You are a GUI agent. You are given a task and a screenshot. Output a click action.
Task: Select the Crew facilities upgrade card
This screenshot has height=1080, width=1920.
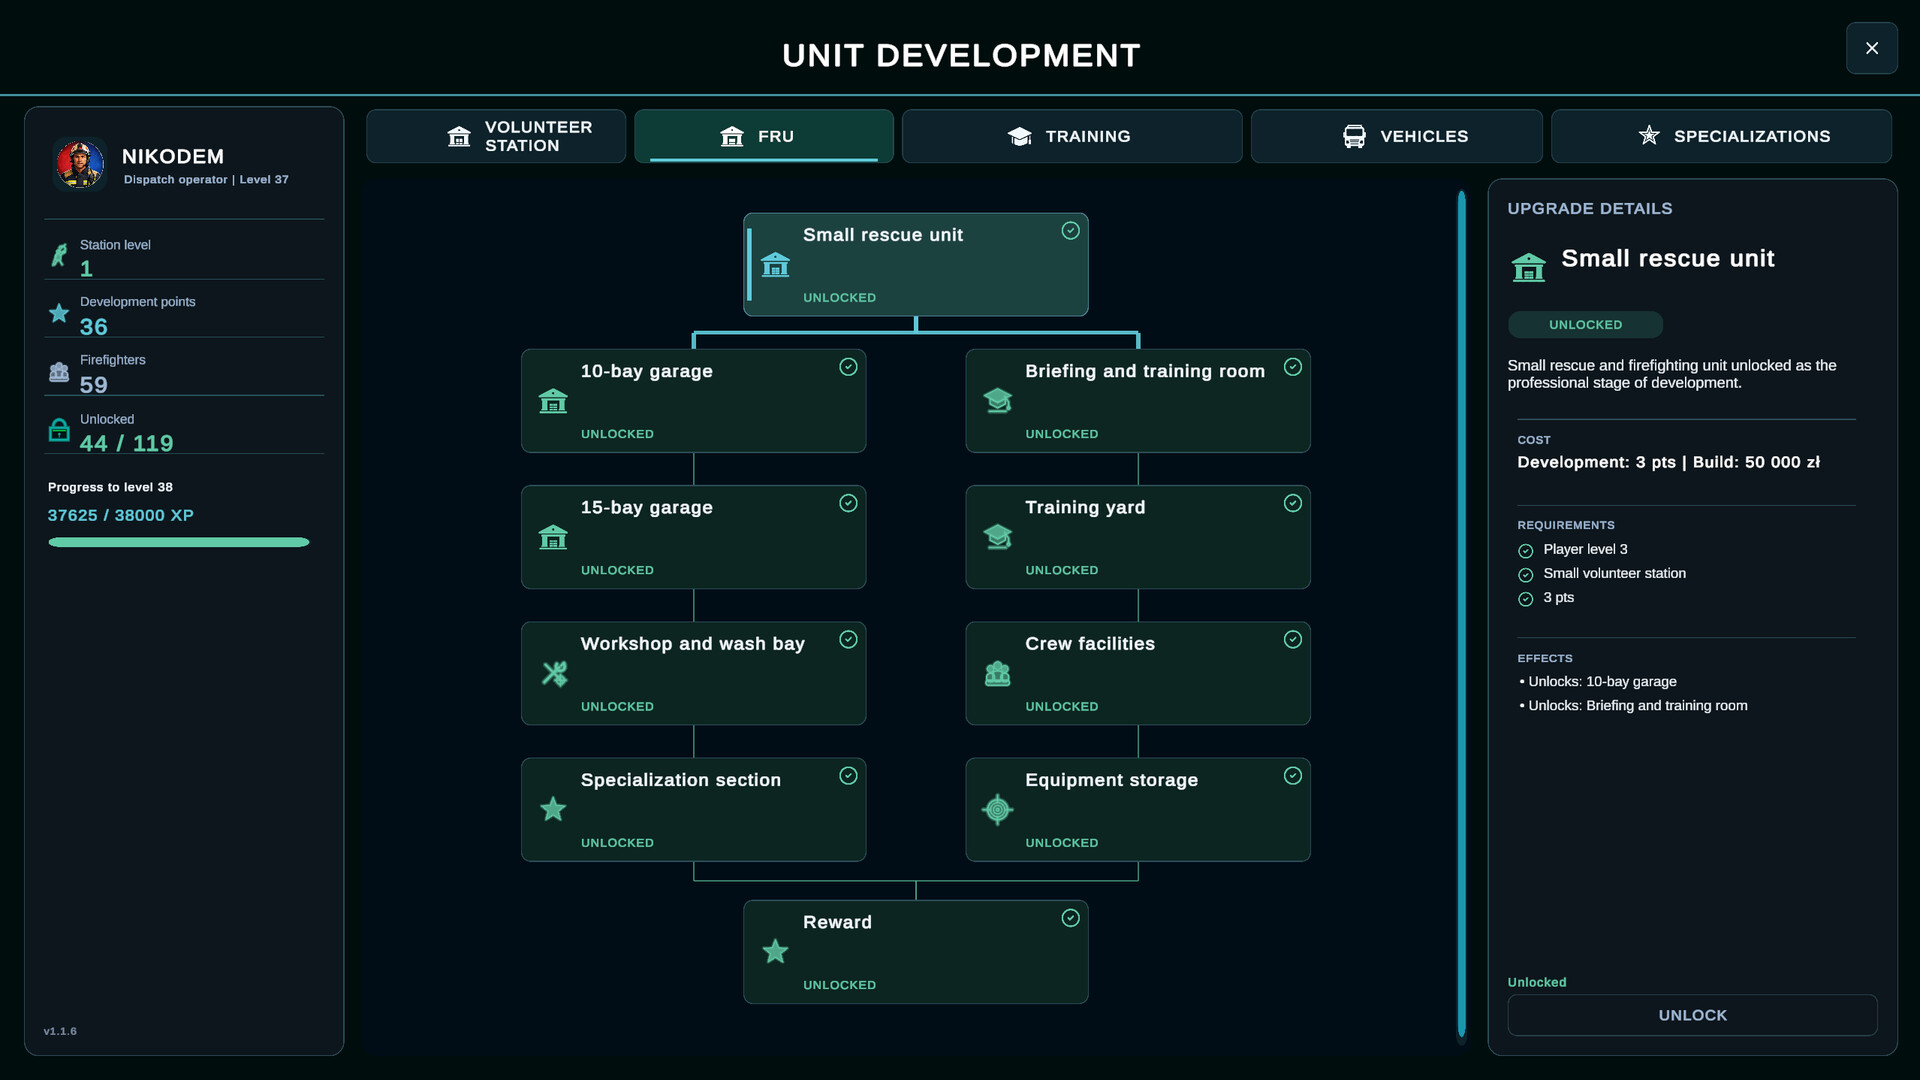click(1138, 674)
